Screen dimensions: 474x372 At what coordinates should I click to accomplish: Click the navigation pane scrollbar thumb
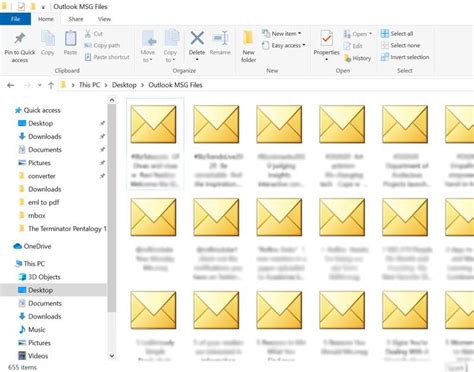pos(112,208)
